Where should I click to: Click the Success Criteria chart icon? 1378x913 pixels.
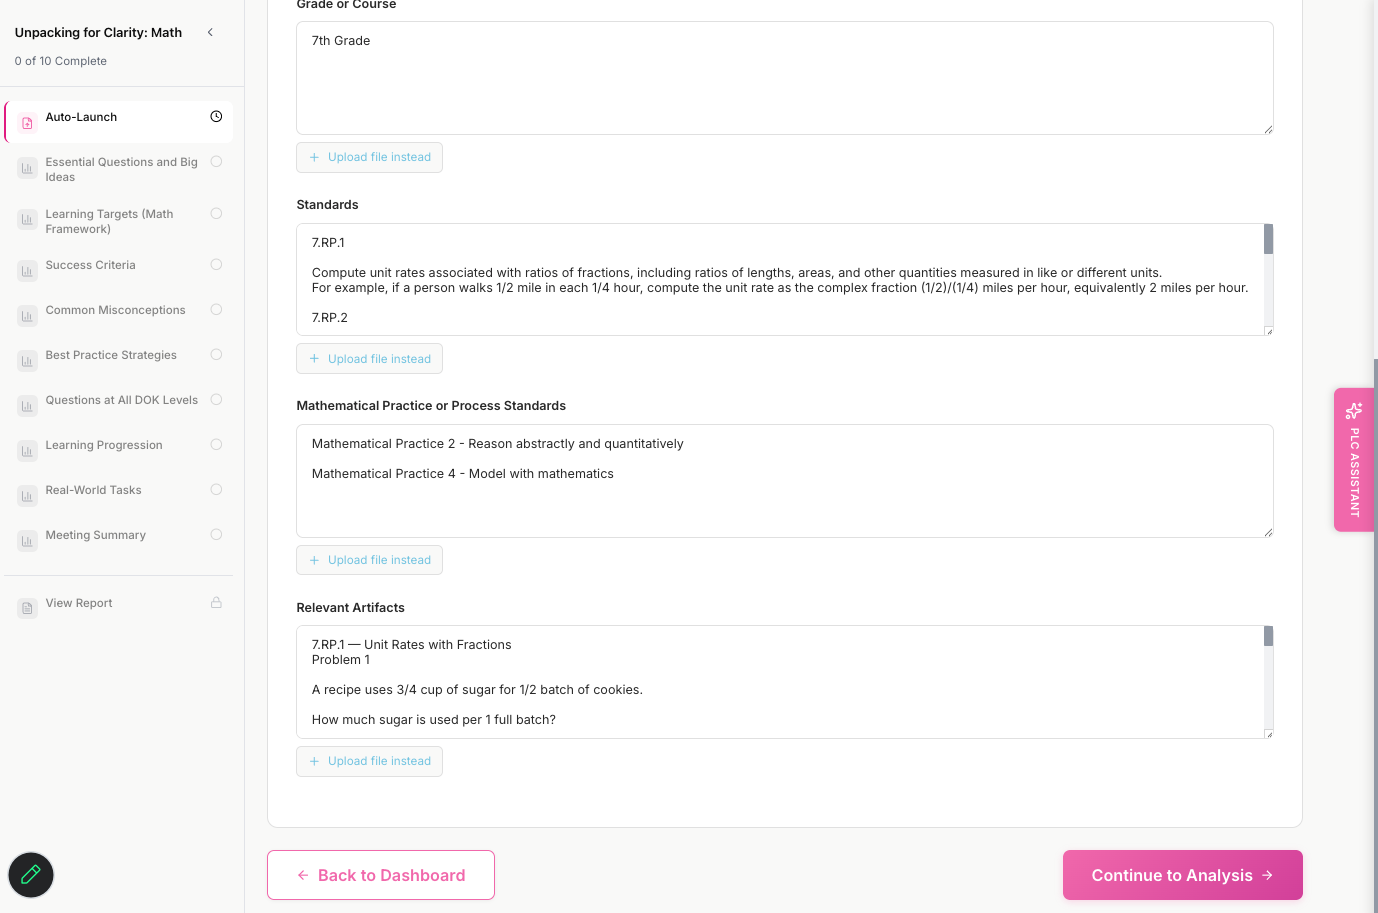[28, 271]
